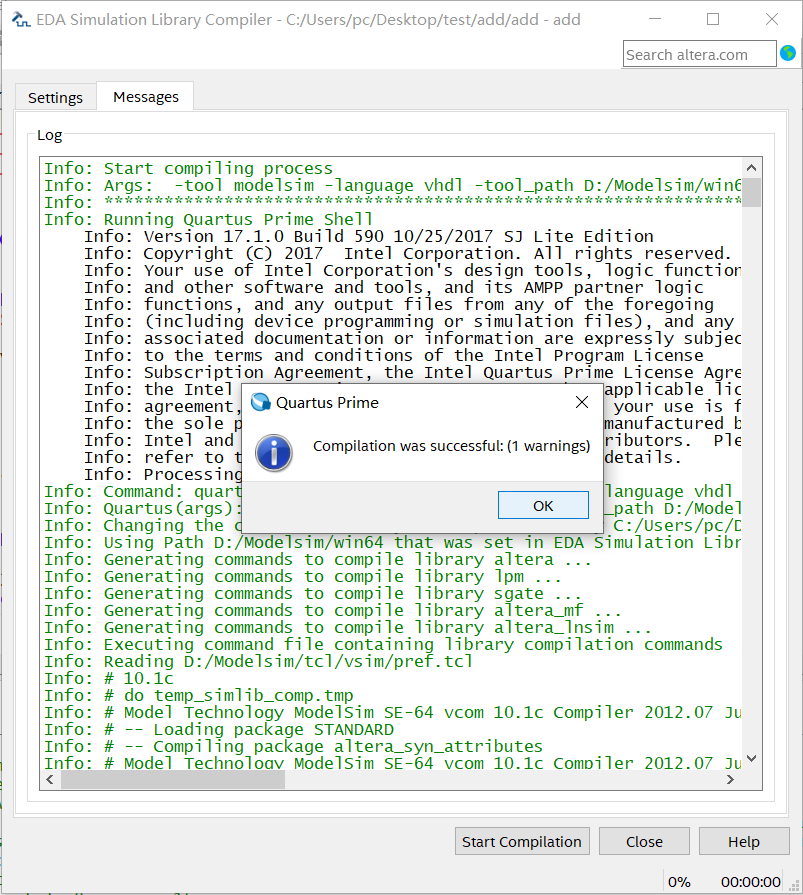Click log line 'Using Path D:/Modelsim/win64'
803x895 pixels.
pos(393,542)
